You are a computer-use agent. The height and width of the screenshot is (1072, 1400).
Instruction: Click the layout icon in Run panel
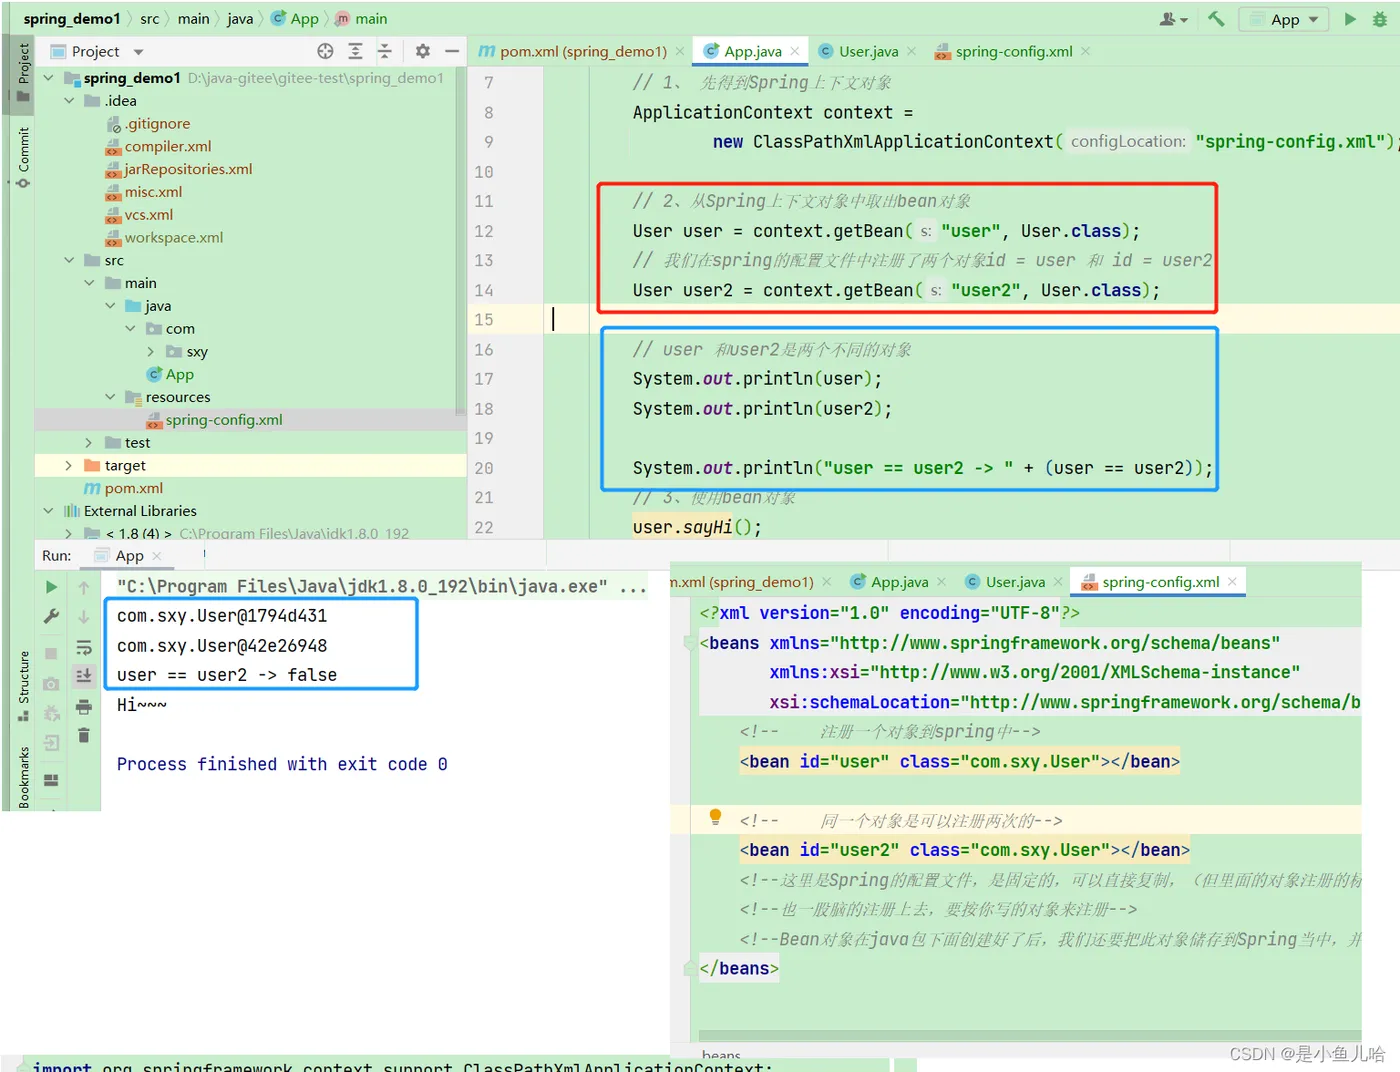pos(51,780)
